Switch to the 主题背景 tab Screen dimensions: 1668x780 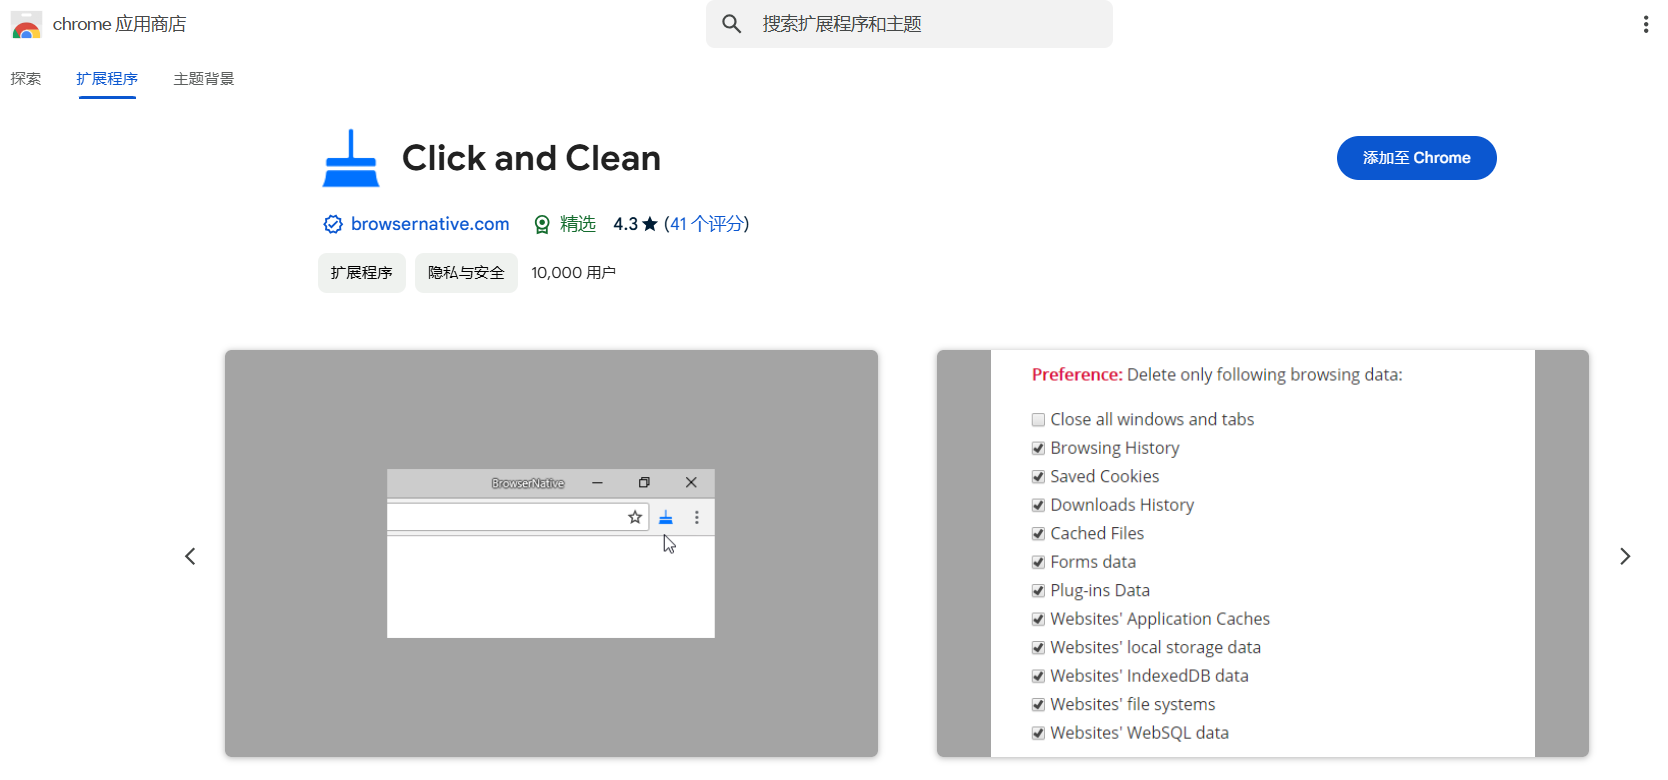pos(204,79)
